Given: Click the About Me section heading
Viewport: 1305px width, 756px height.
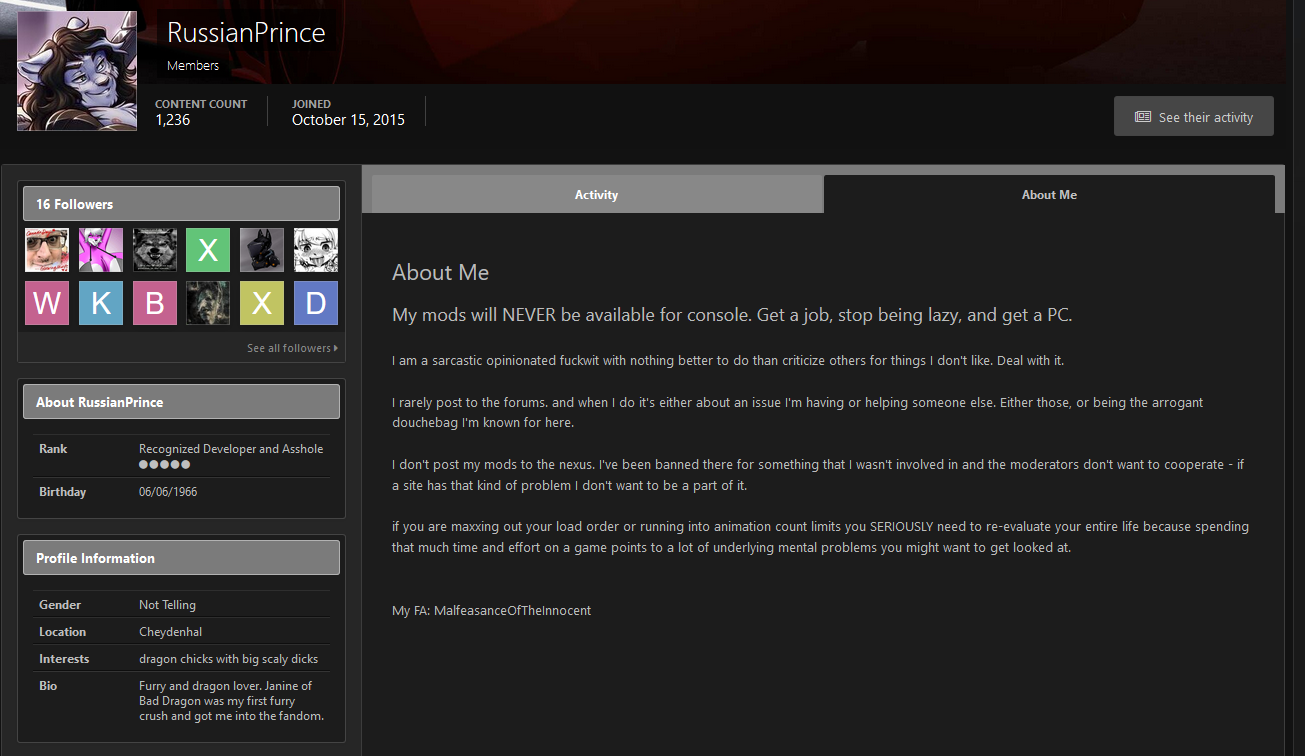Looking at the screenshot, I should [x=440, y=272].
